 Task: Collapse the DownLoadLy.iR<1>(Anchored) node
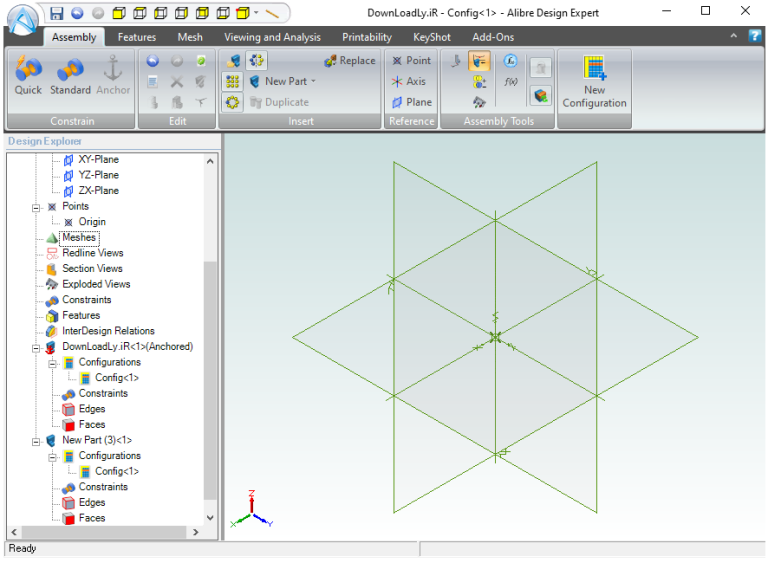(x=37, y=347)
